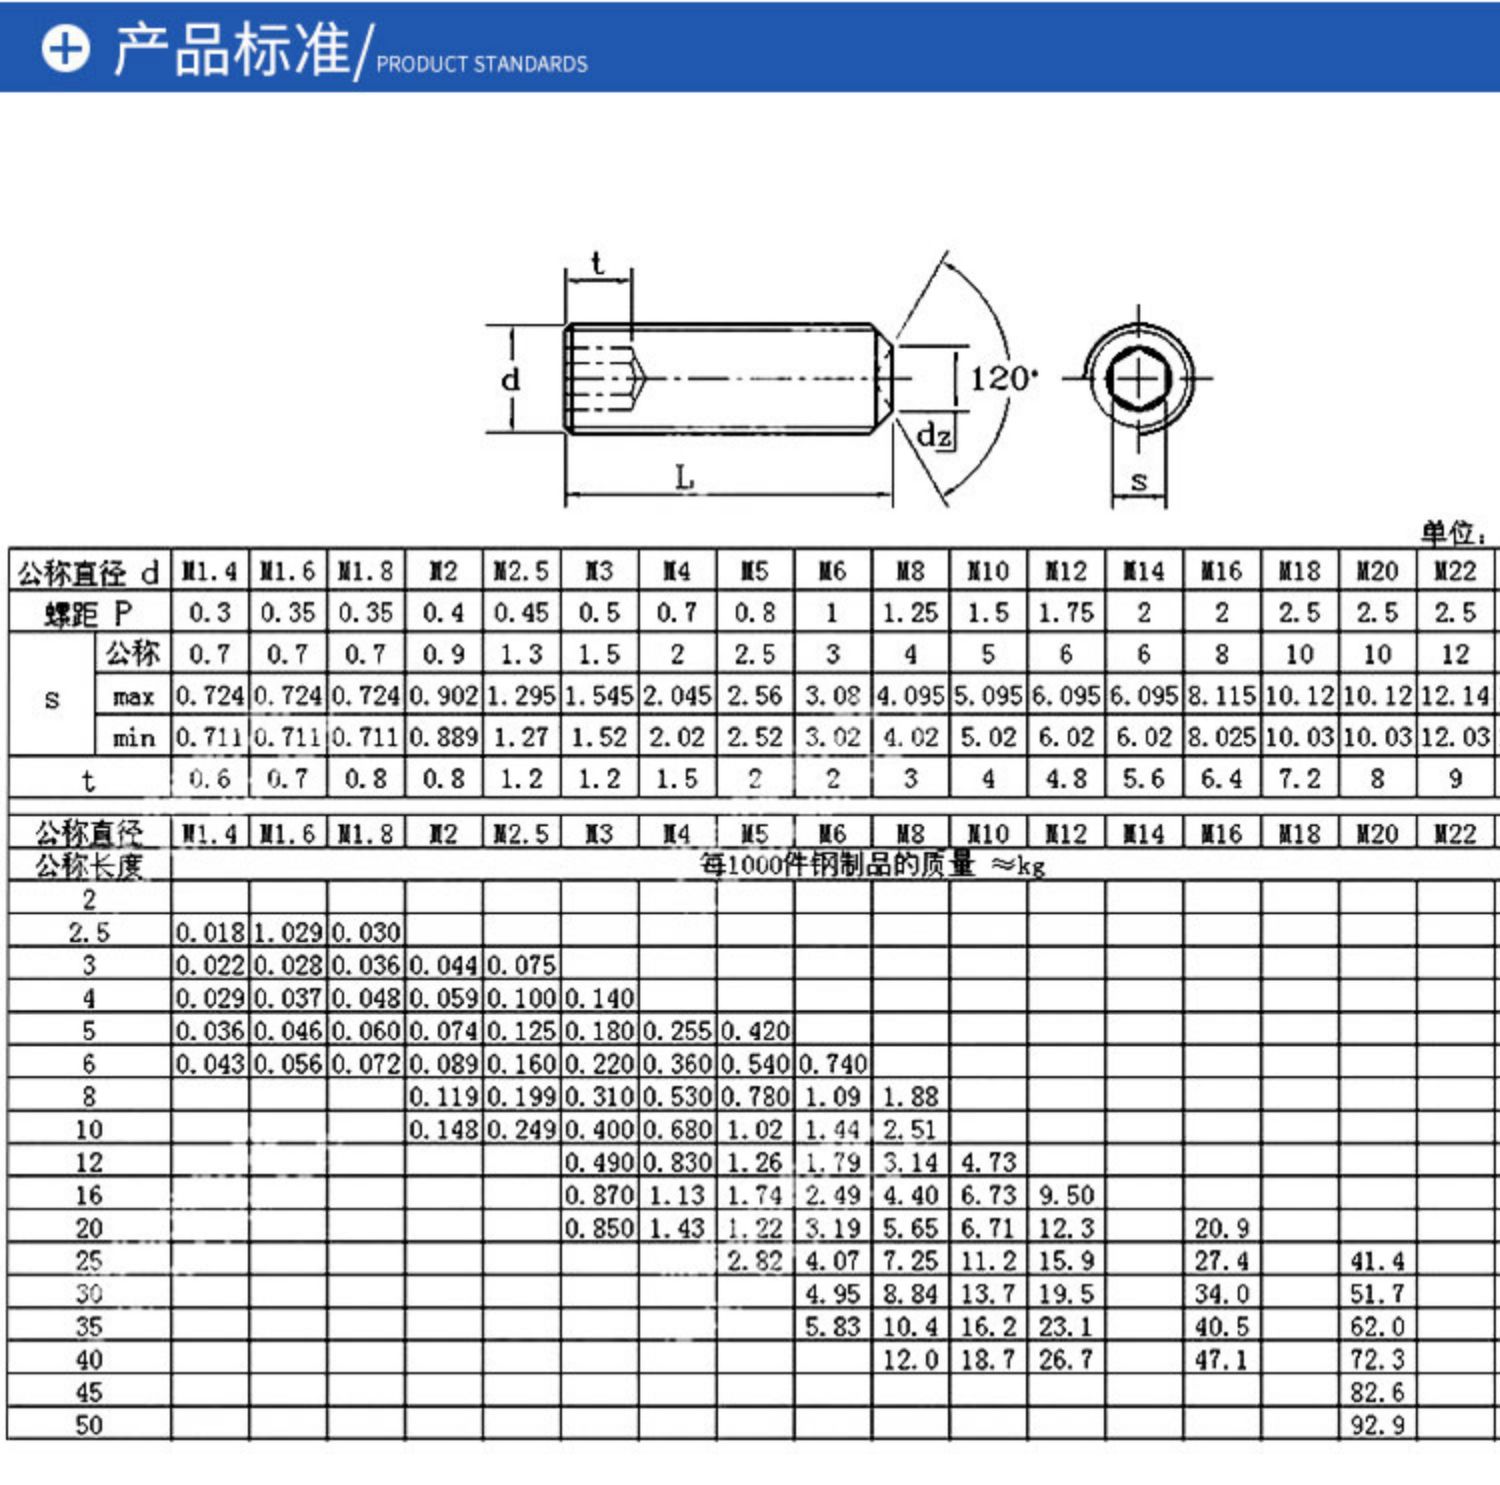The height and width of the screenshot is (1485, 1500).
Task: Click the white plus circle icon in header
Action: pos(66,48)
